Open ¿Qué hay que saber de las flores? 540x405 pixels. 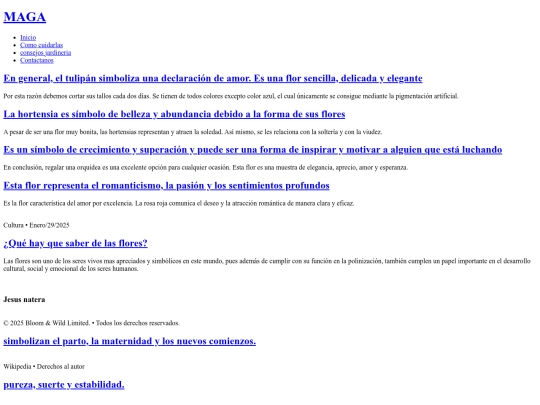(x=75, y=243)
